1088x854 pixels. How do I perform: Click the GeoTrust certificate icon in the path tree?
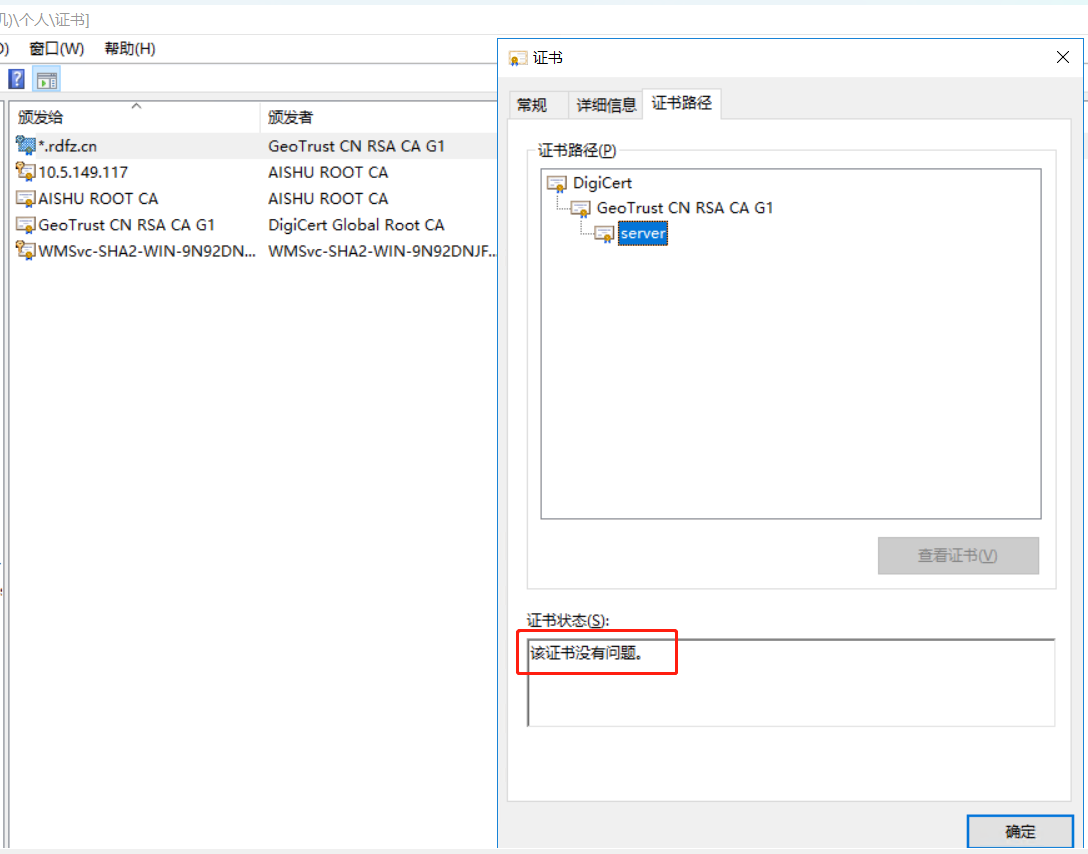581,207
